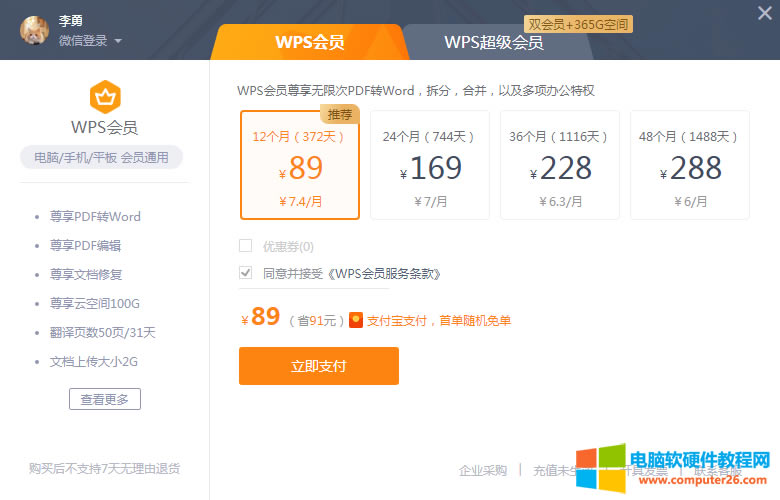Open the 企业采购 link
This screenshot has width=780, height=500.
pos(483,470)
